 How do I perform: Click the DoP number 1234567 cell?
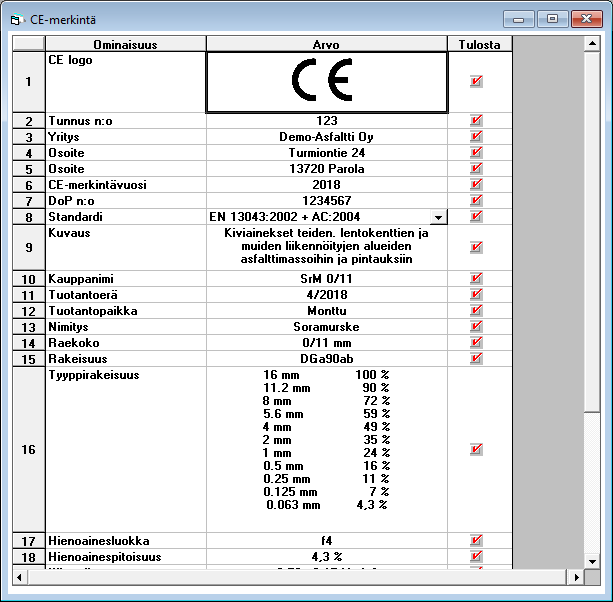(x=326, y=201)
